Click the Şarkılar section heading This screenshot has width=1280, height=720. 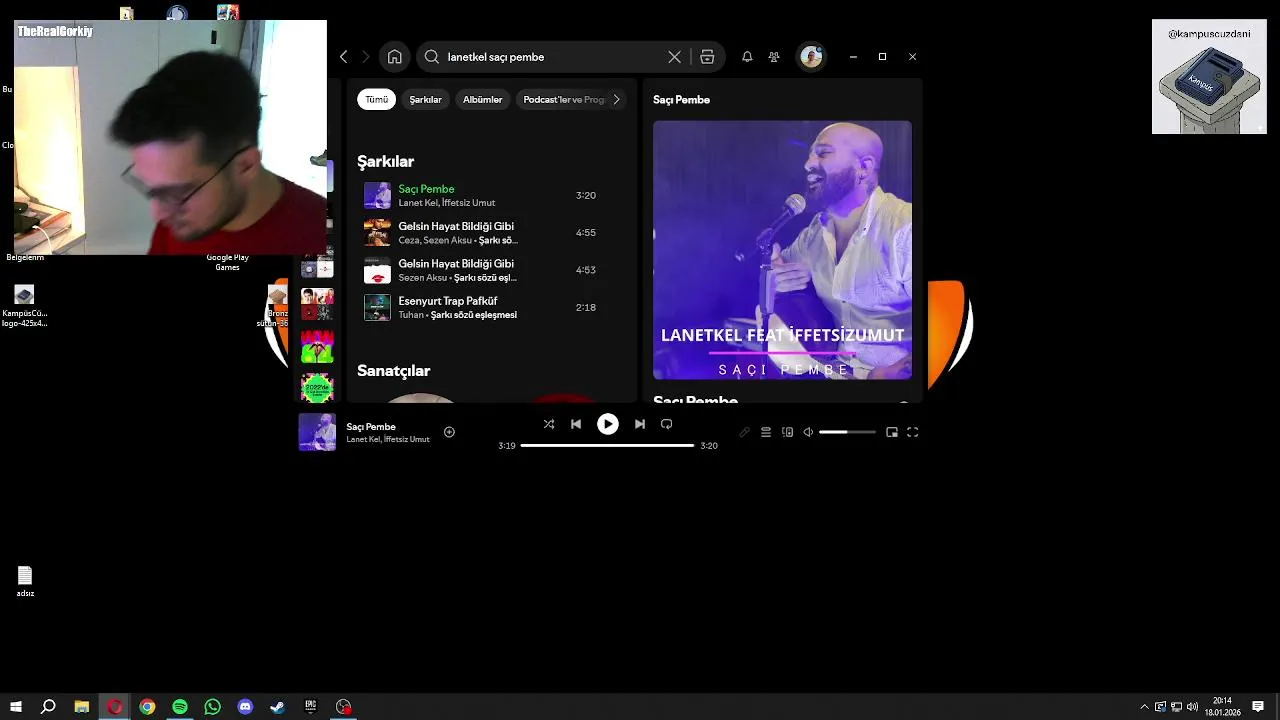[385, 161]
